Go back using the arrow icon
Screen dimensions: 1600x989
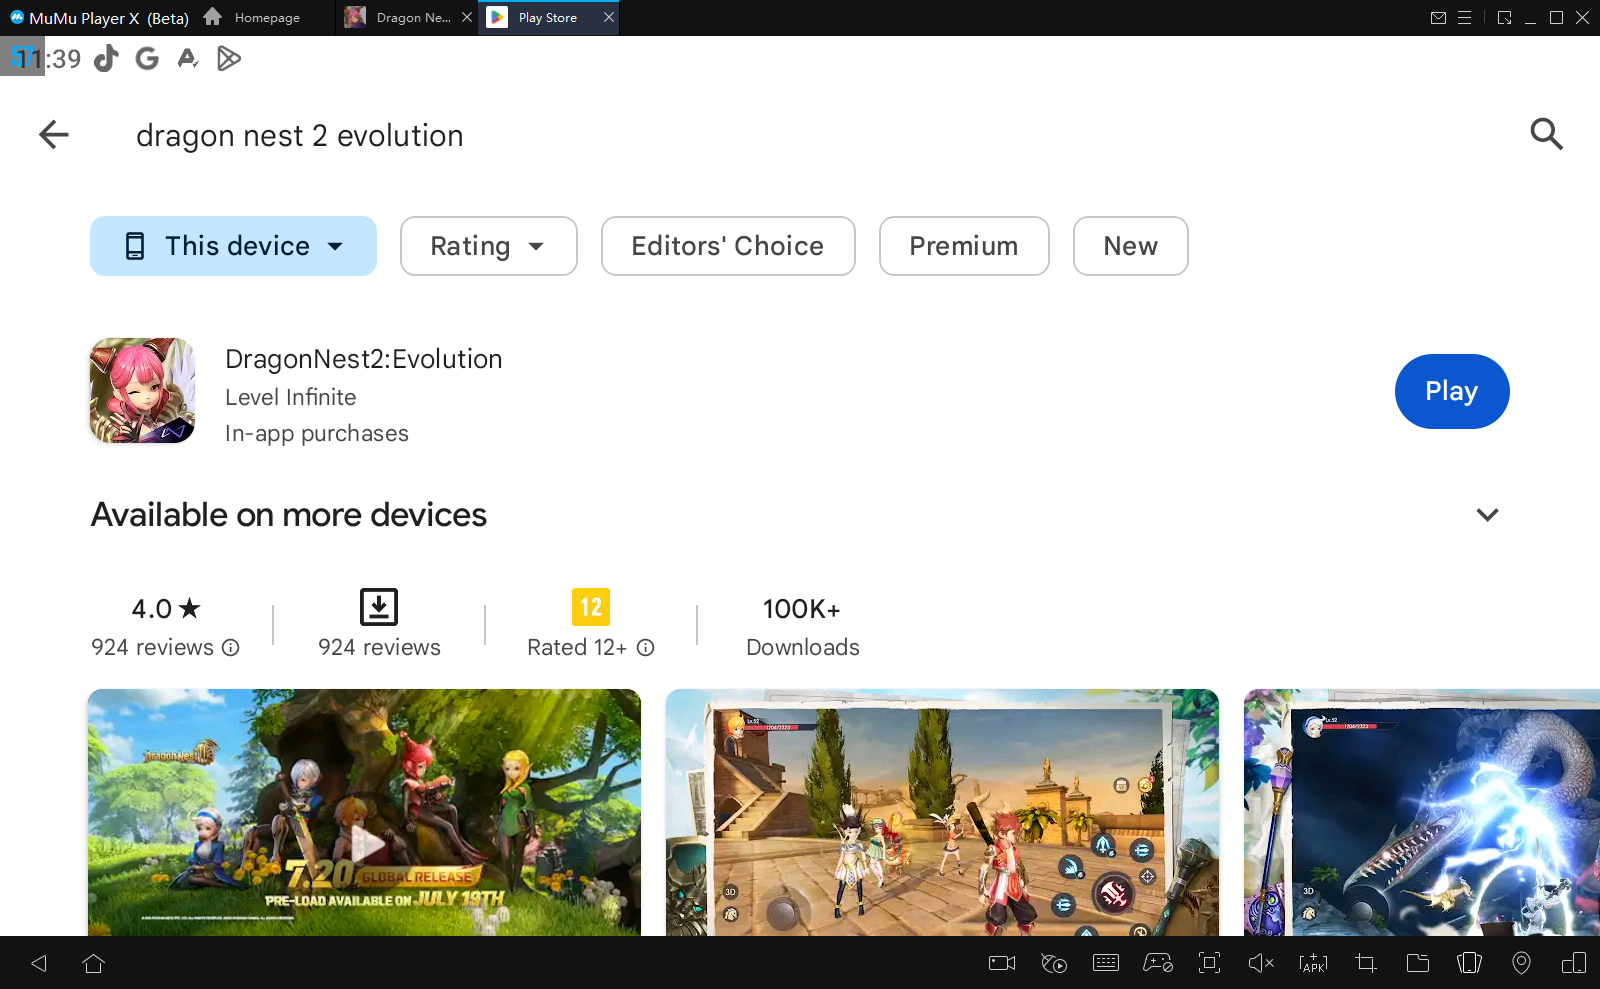tap(54, 134)
